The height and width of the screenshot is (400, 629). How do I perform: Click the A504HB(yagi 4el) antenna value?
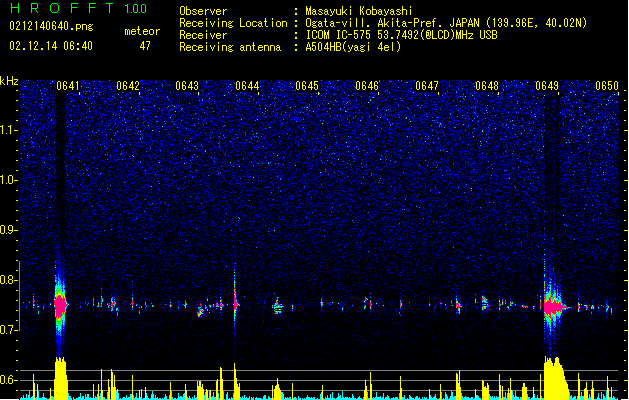point(353,47)
